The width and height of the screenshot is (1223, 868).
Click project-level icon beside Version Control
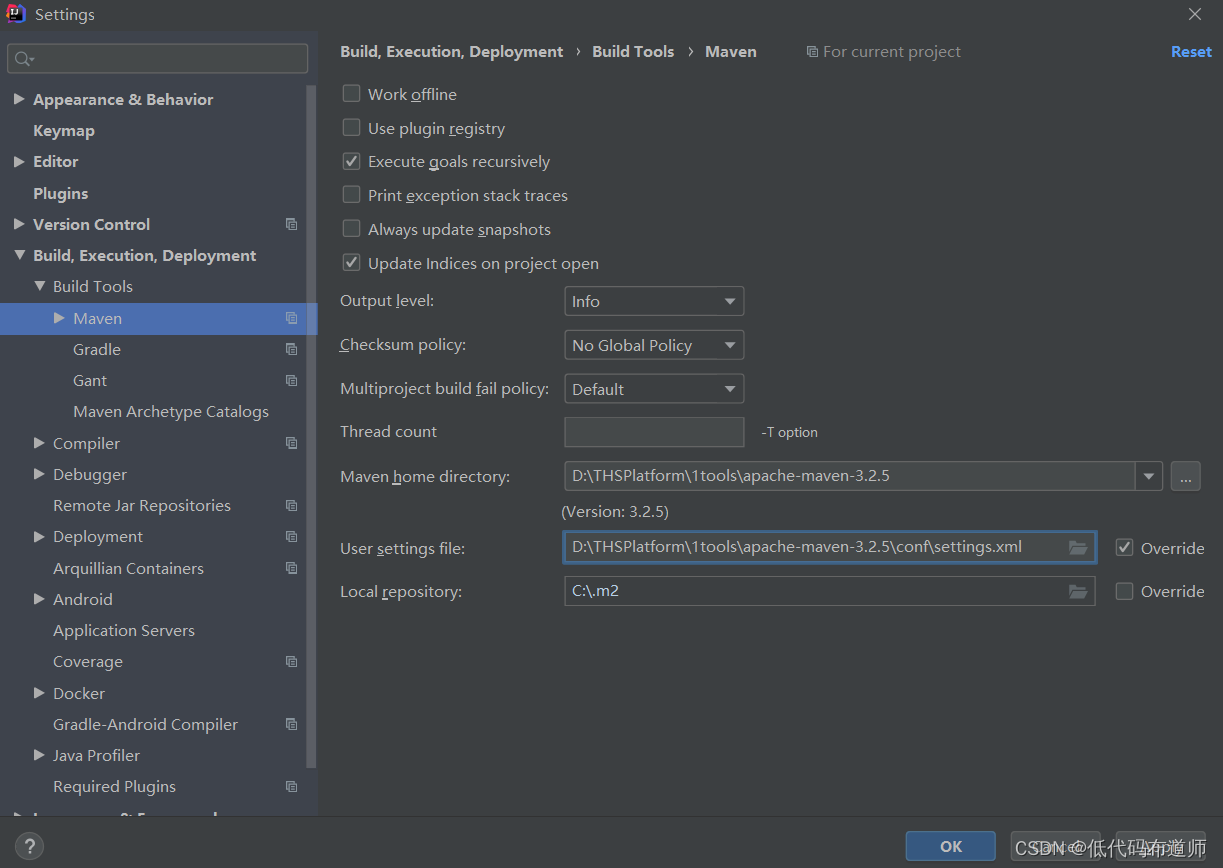(x=291, y=224)
